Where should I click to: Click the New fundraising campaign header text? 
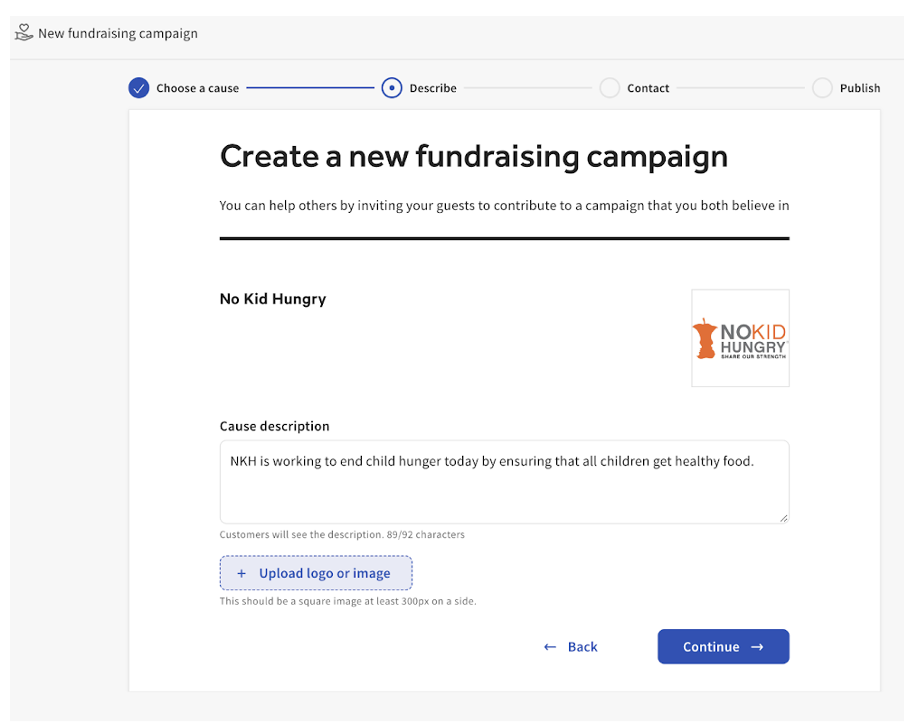(117, 33)
